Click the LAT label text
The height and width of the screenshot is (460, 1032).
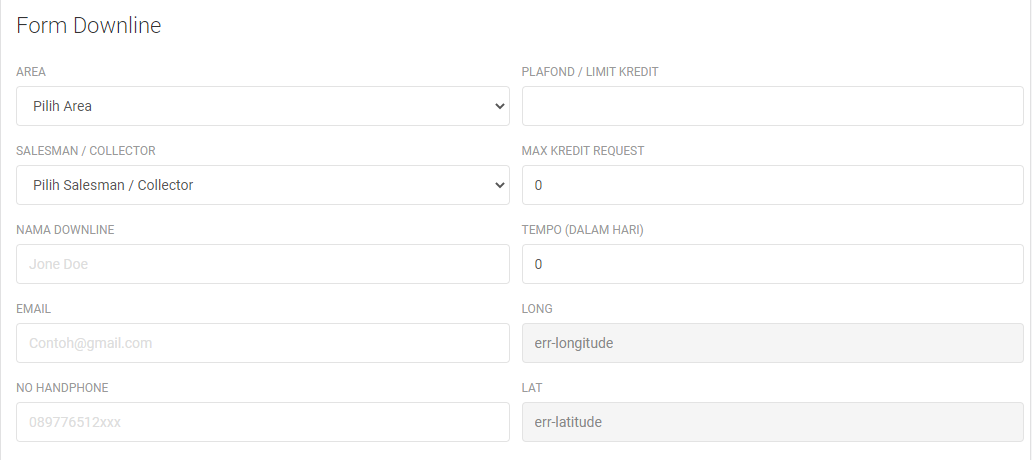tap(532, 388)
